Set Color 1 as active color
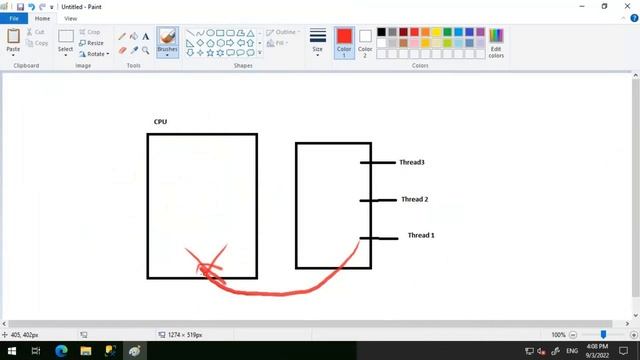Screen dimensions: 640x360 344,43
